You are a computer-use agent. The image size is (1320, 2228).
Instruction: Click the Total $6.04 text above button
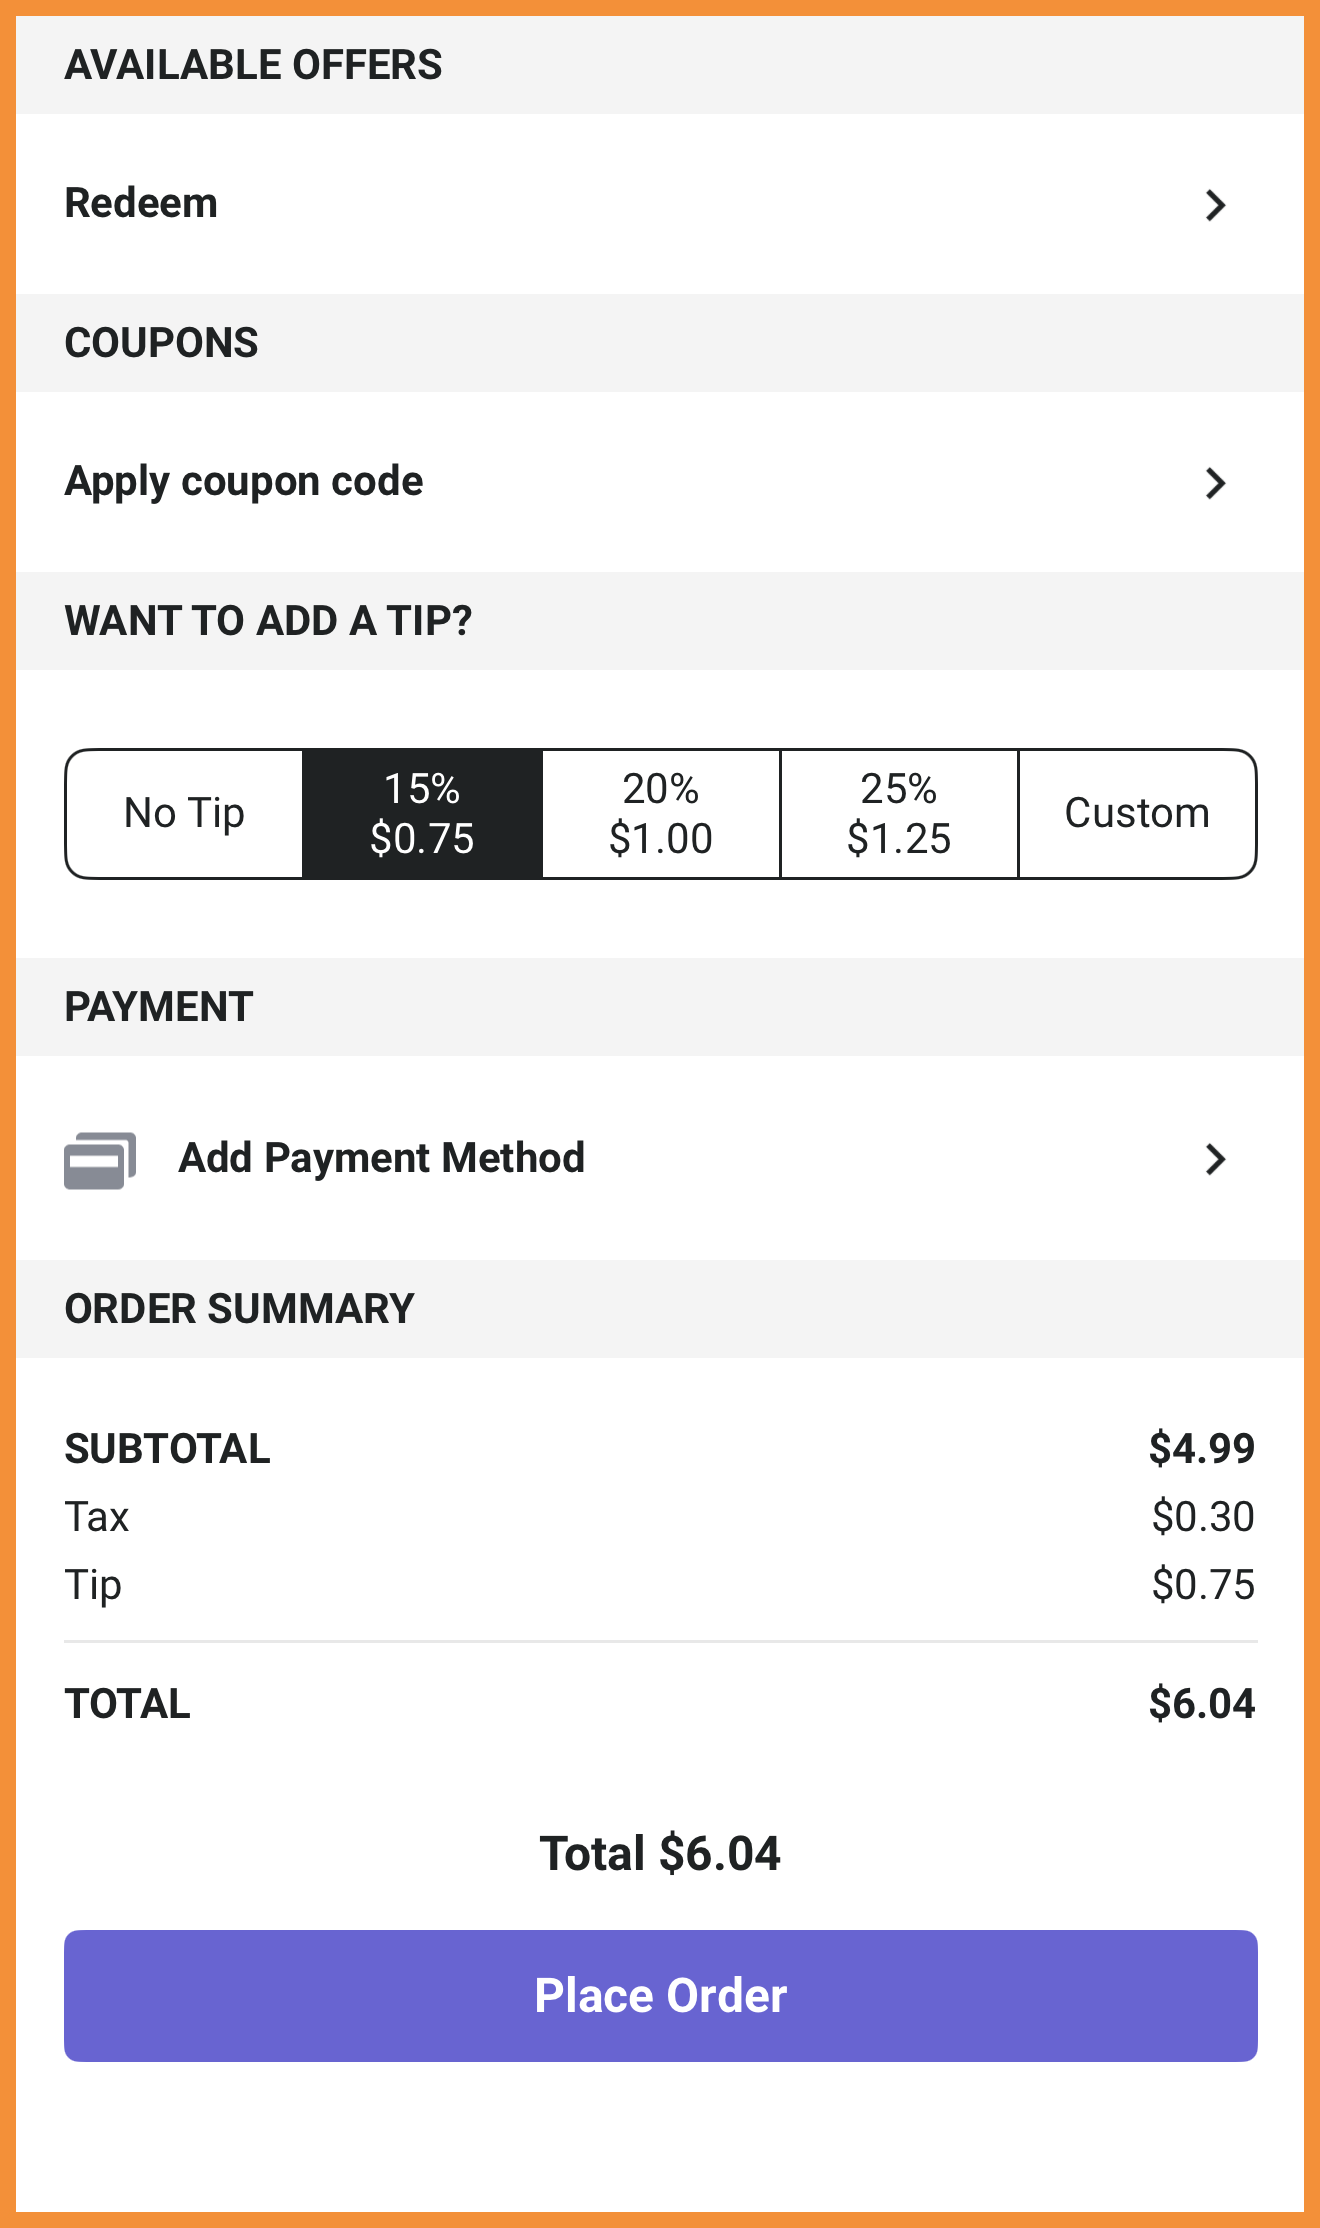pos(660,1853)
